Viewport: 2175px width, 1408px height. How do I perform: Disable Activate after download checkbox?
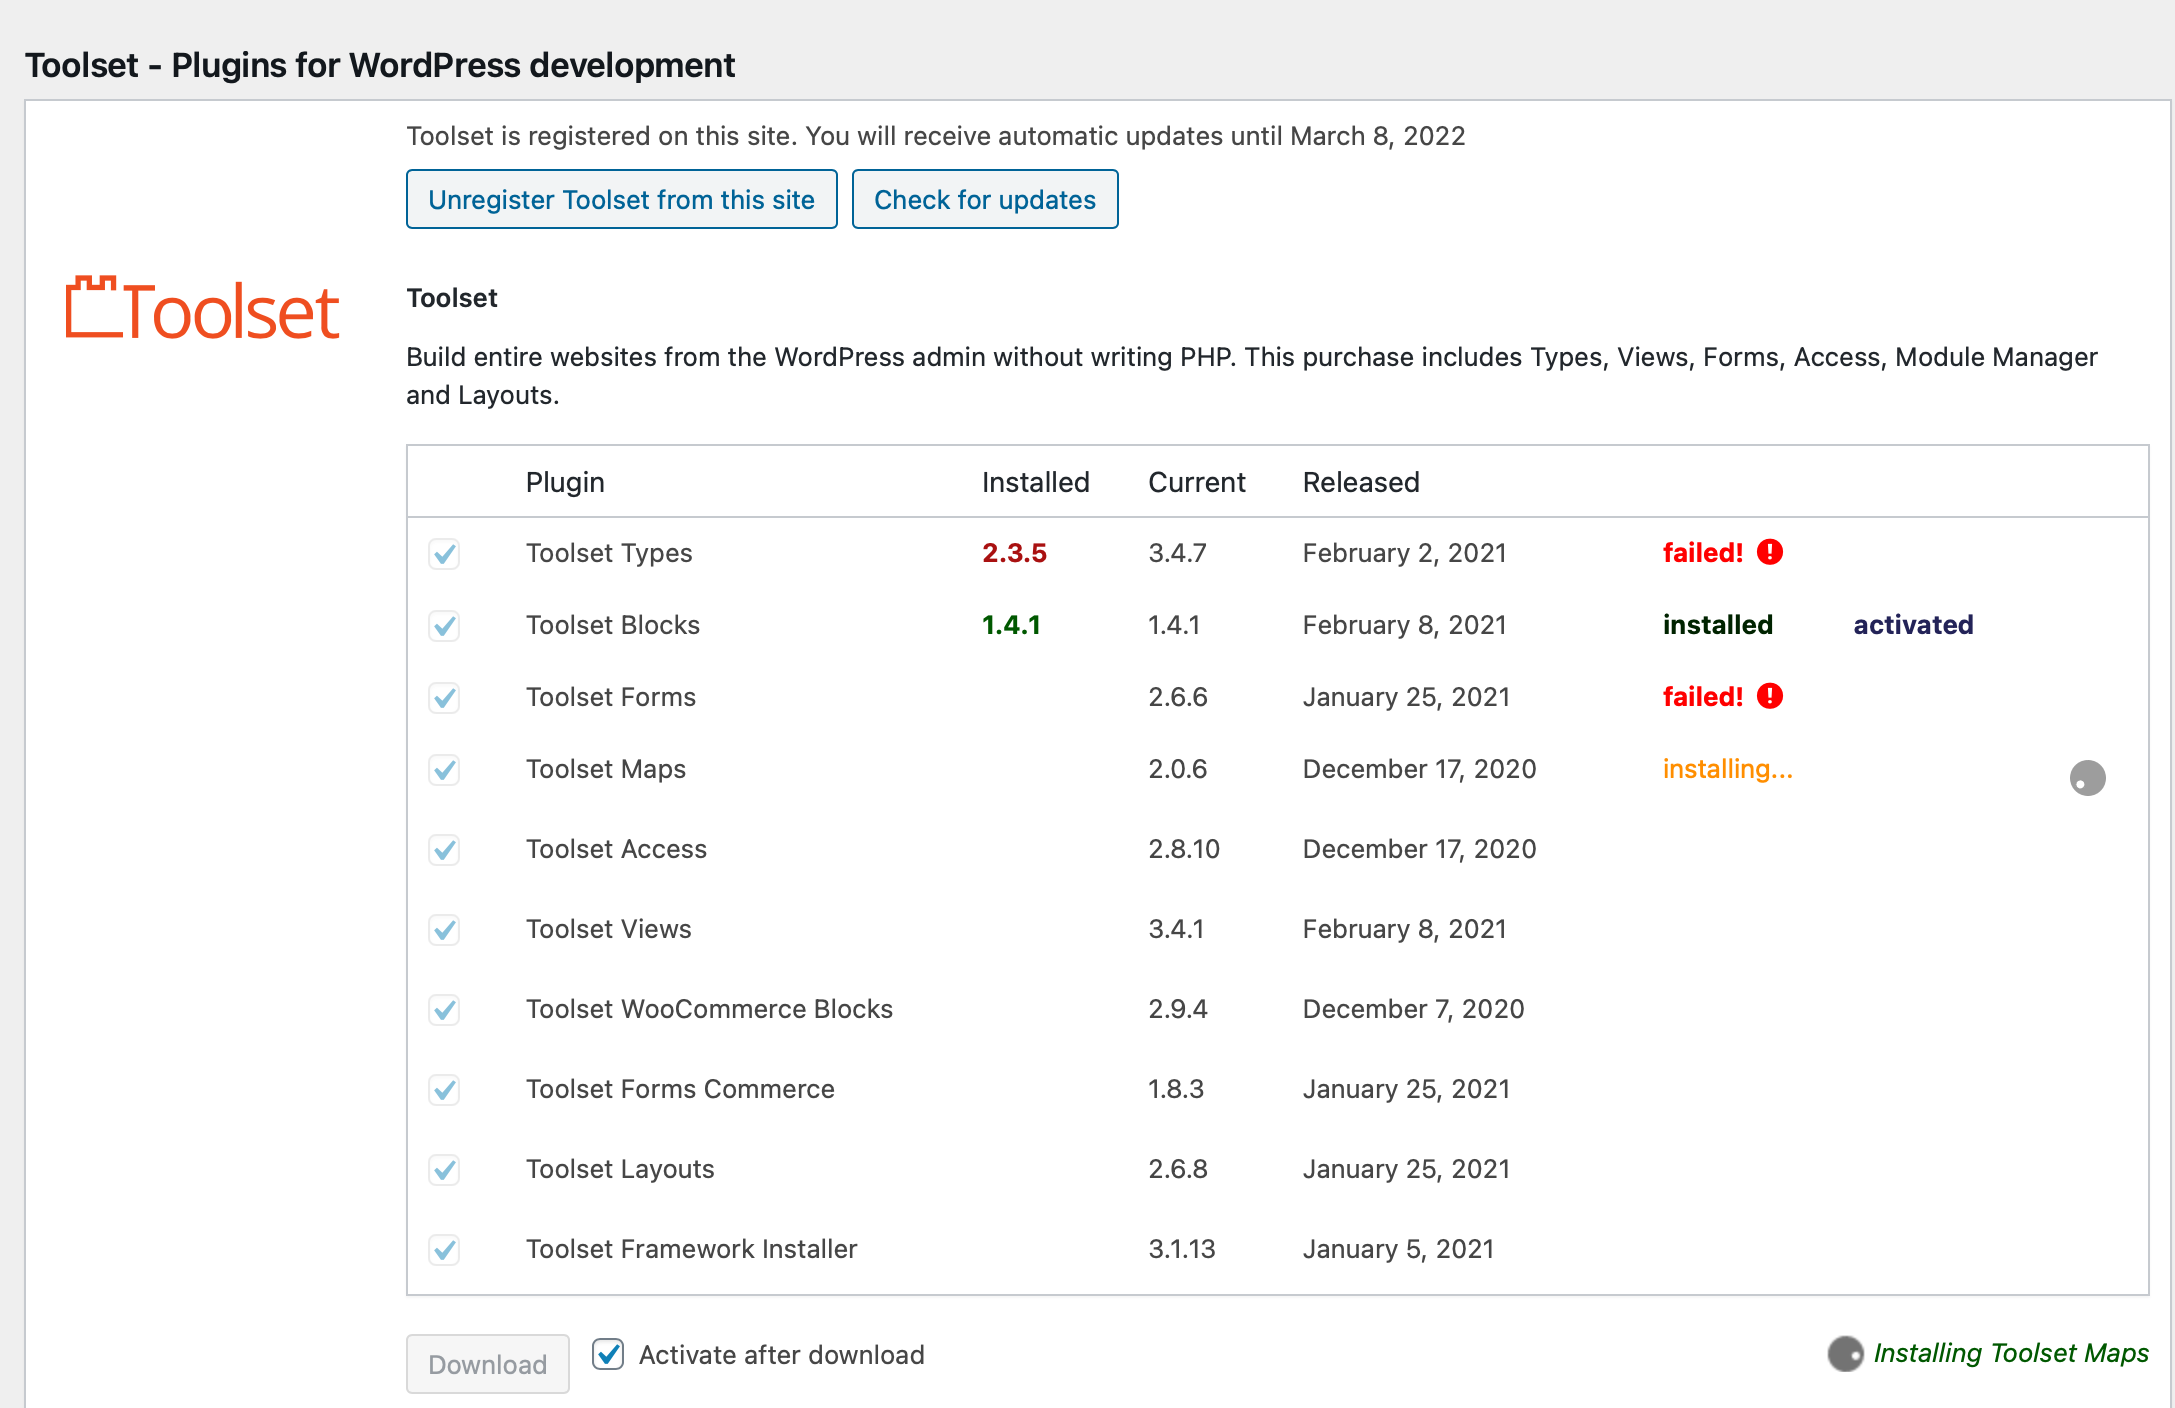[608, 1354]
